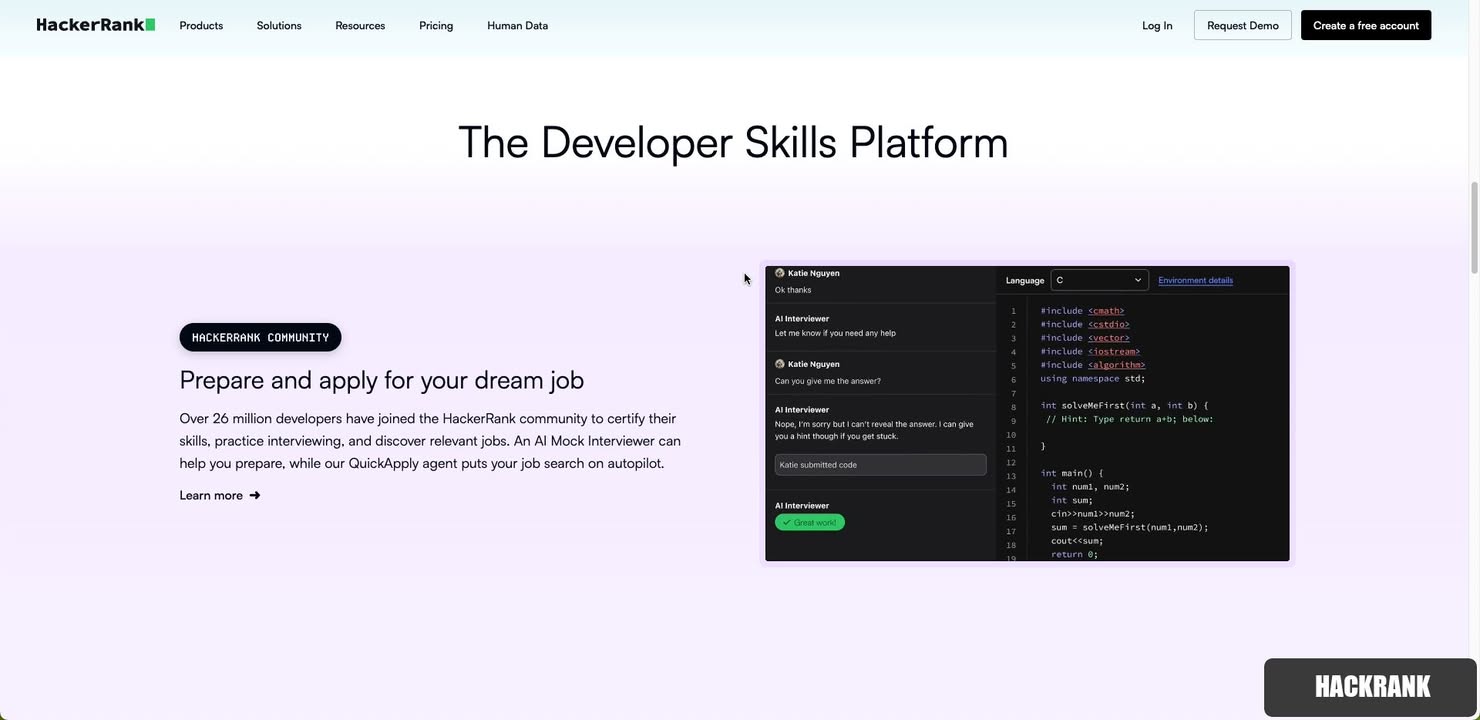
Task: Follow the Learn more text link
Action: 211,495
